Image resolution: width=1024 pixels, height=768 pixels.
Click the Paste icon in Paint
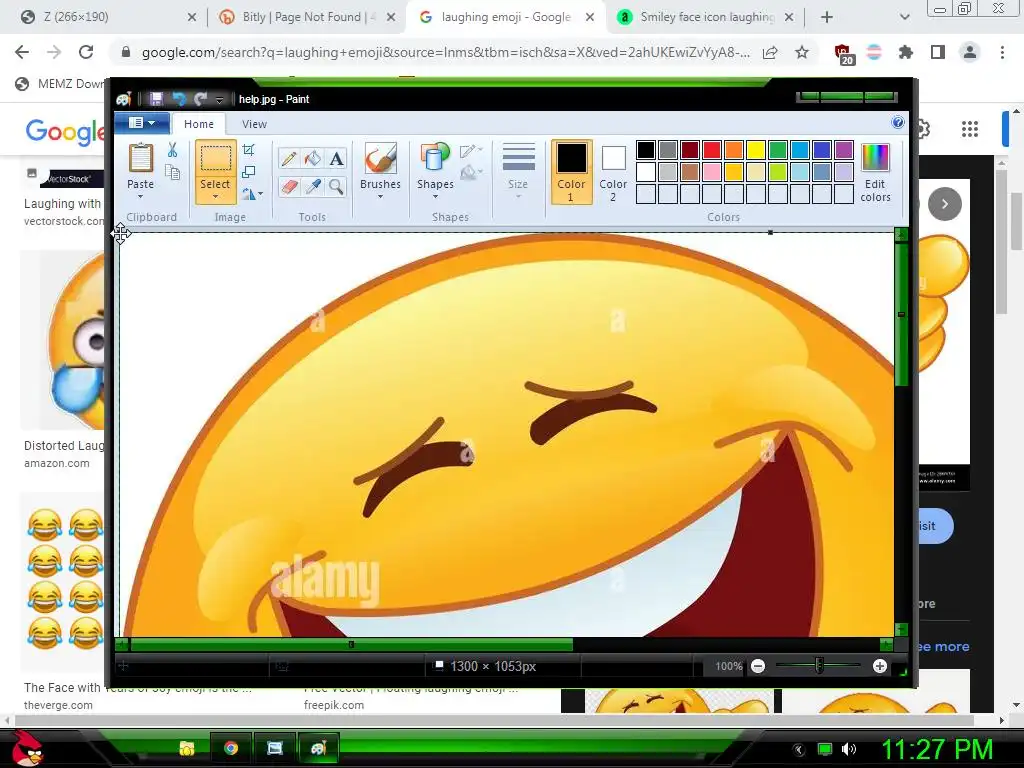pos(140,159)
